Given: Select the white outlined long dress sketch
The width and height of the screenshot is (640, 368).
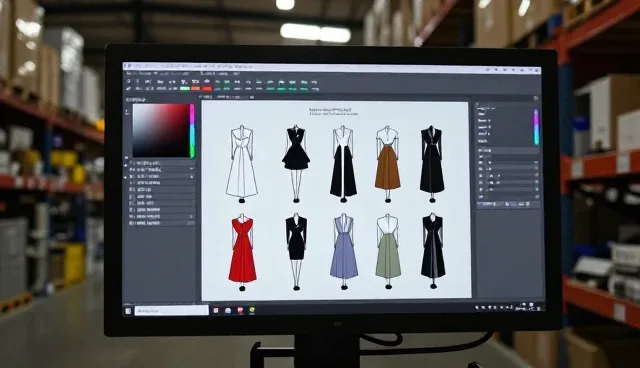Looking at the screenshot, I should 242,164.
